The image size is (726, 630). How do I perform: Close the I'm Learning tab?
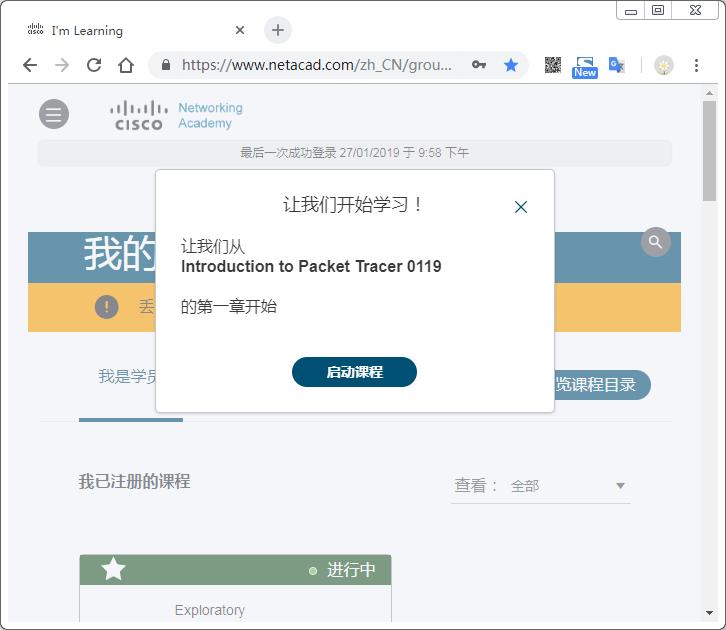click(240, 30)
